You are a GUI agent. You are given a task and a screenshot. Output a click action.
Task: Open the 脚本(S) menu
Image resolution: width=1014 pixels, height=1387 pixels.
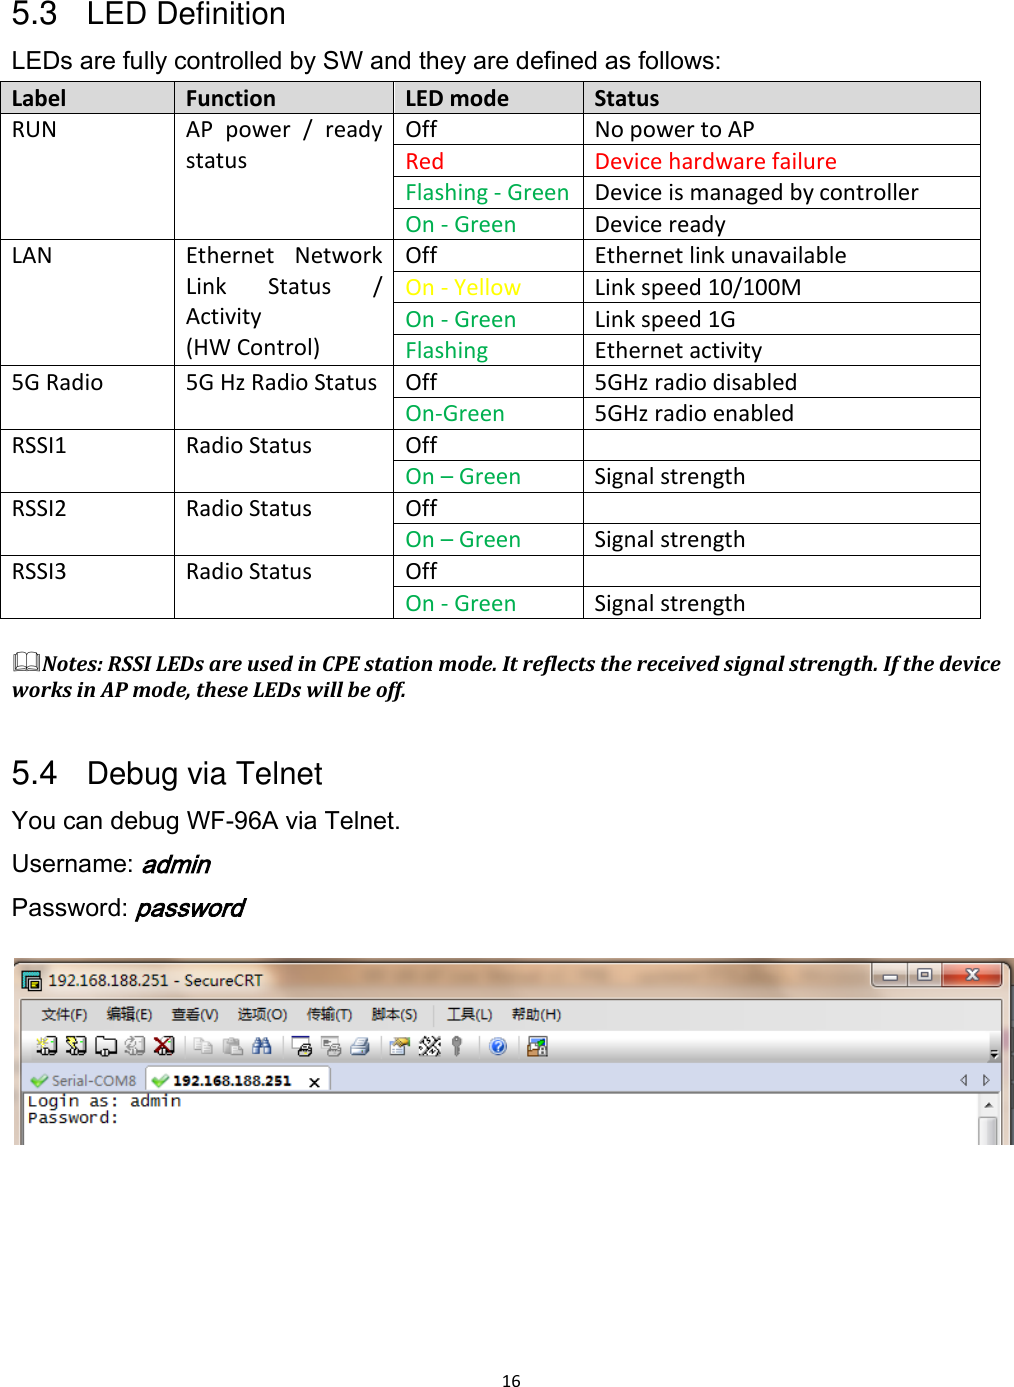[x=394, y=1014]
